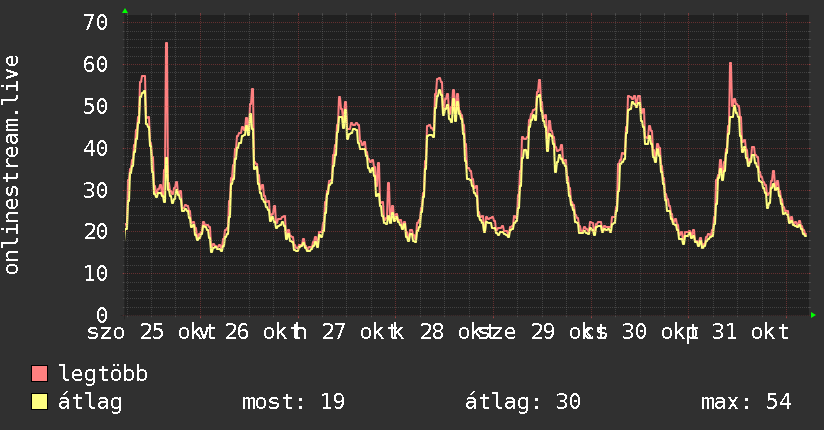Click the y-axis label 20
Viewport: 824px width, 430px height.
tap(96, 232)
